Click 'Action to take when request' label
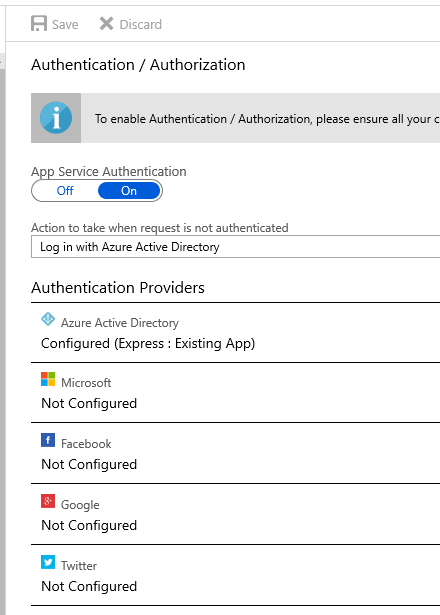Viewport: 440px width, 615px height. tap(160, 228)
